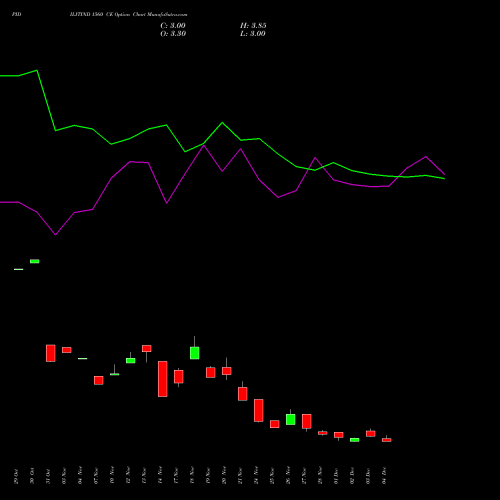Click the high price value H: 3.85

point(253,26)
